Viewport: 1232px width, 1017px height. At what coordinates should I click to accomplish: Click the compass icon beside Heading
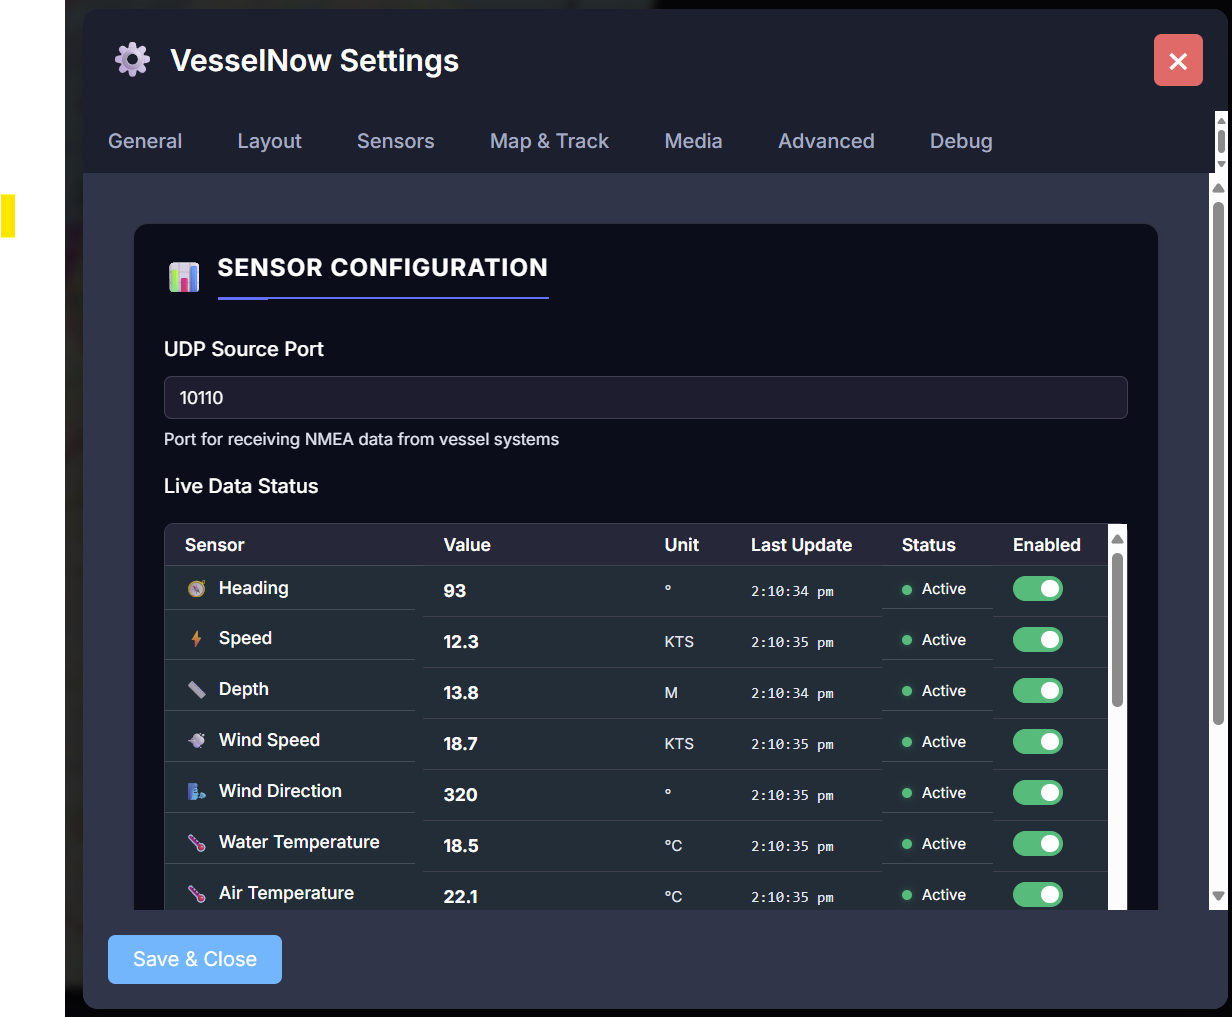pos(196,588)
